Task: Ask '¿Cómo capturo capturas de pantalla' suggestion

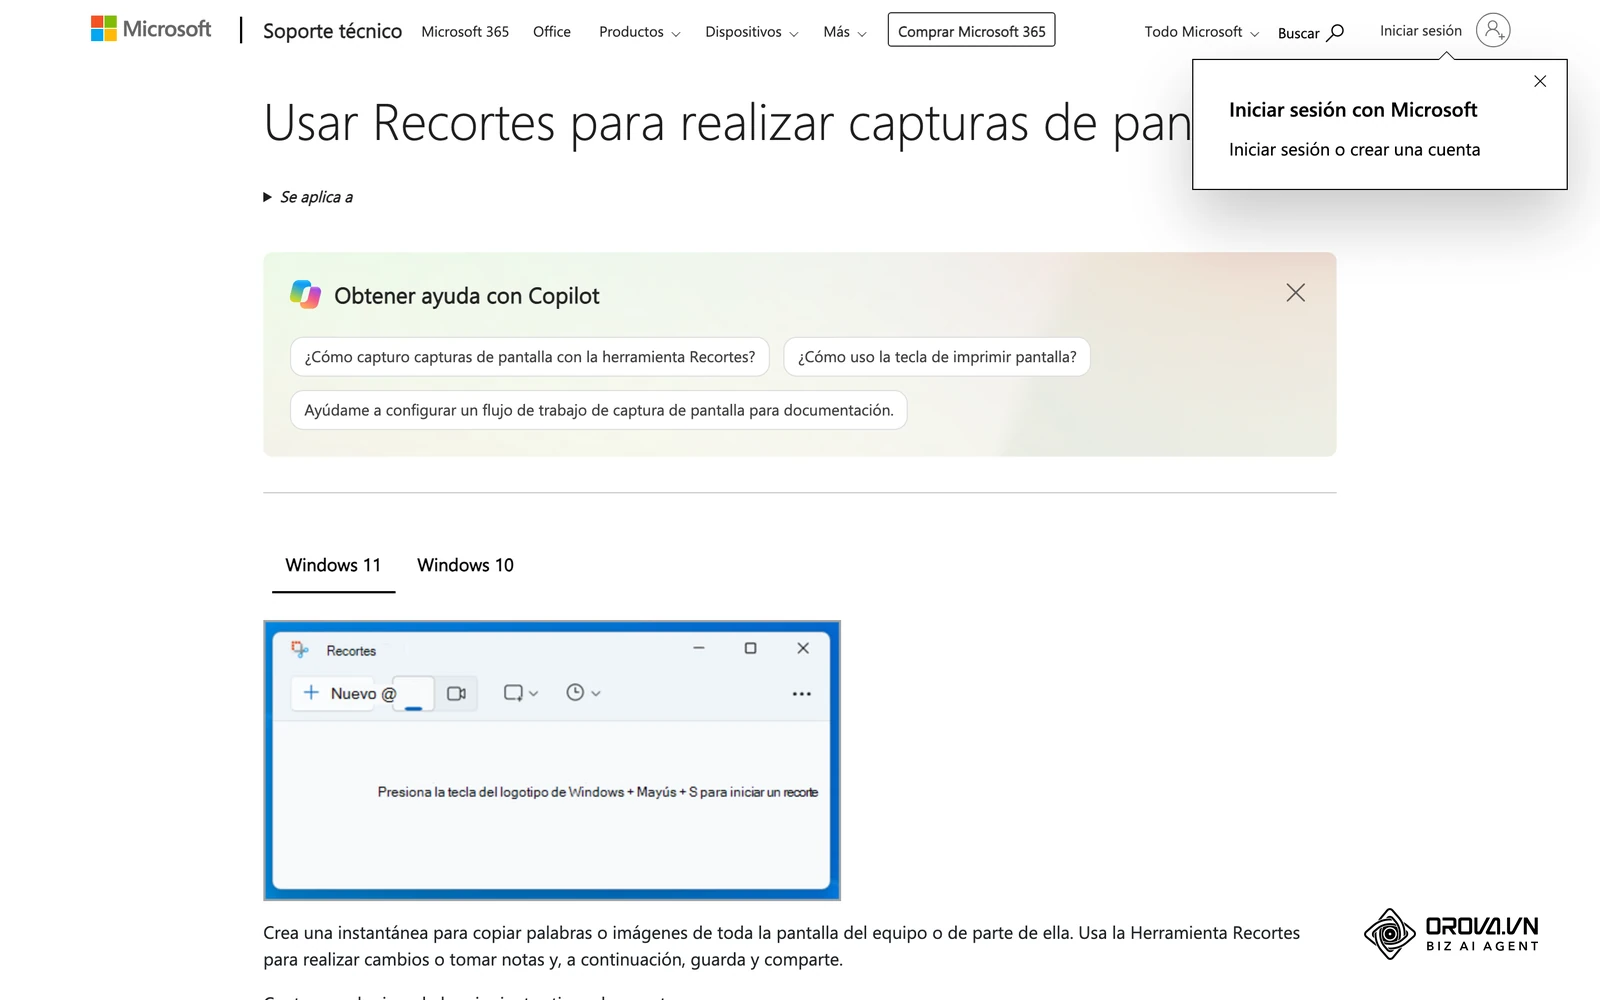Action: pyautogui.click(x=530, y=357)
